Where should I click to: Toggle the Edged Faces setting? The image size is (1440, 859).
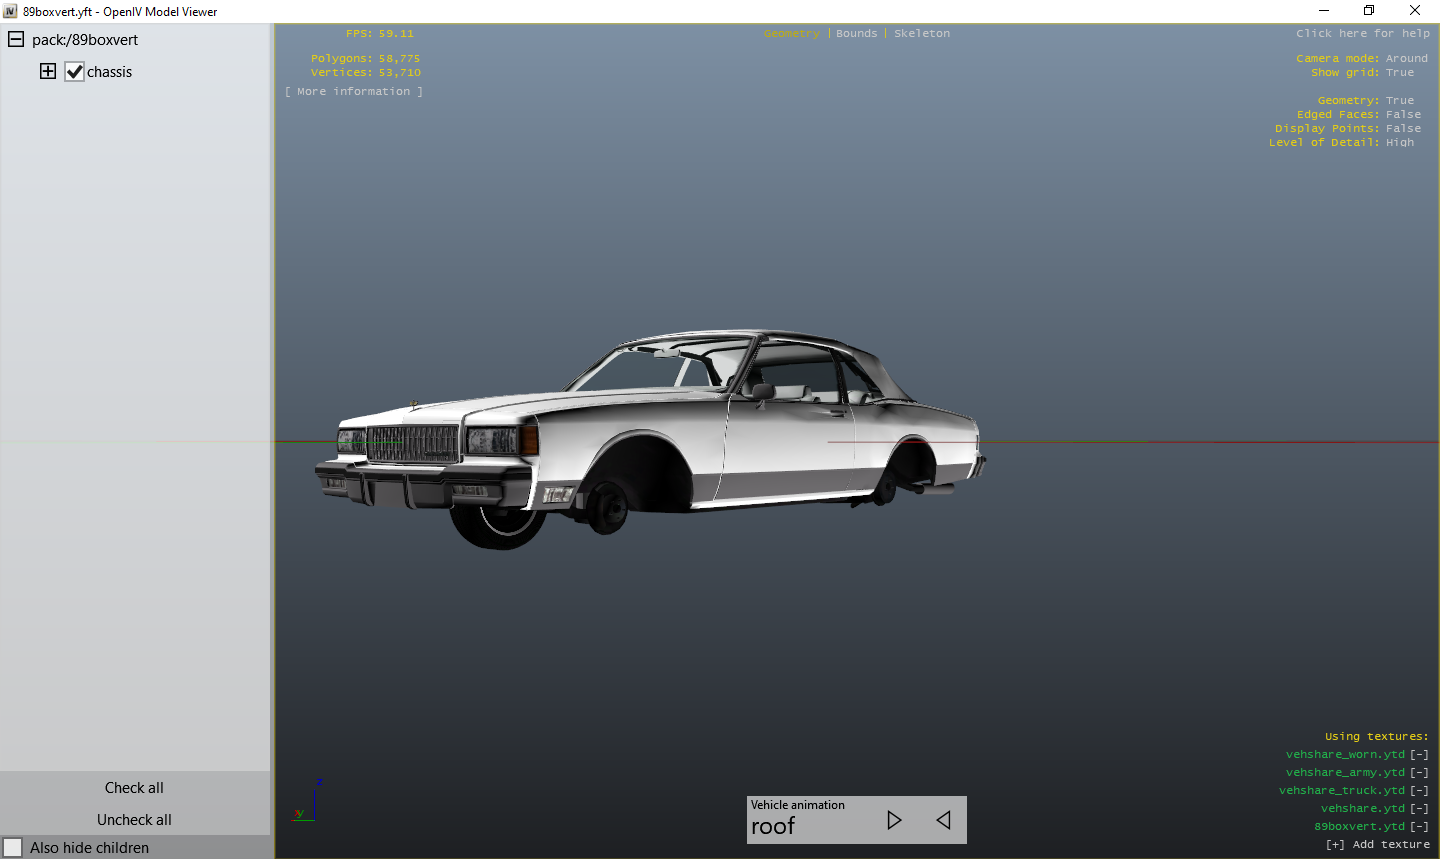(x=1402, y=115)
